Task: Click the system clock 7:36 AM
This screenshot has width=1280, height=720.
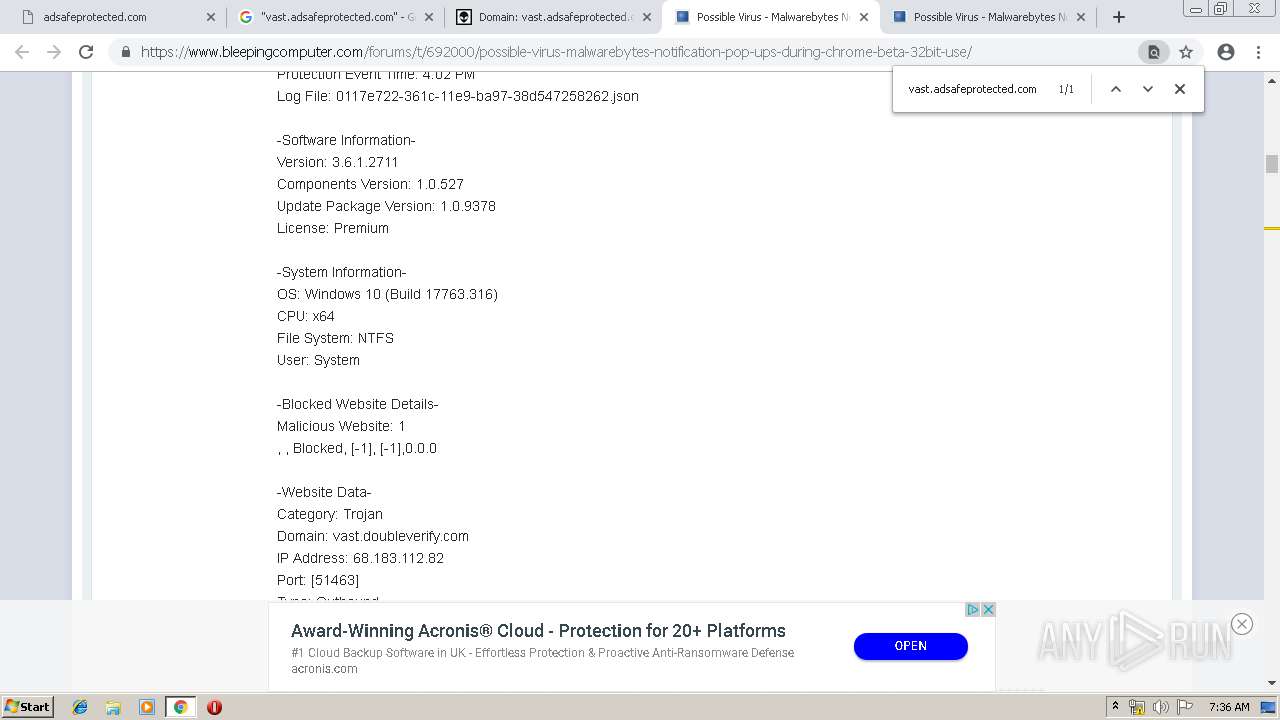Action: [1229, 707]
